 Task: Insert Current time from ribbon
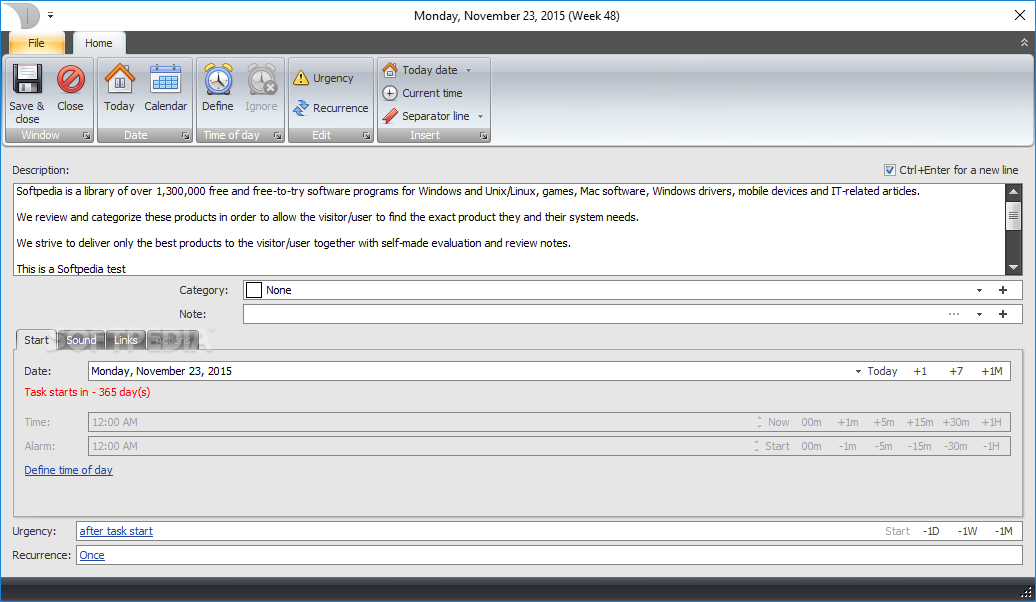coord(423,93)
